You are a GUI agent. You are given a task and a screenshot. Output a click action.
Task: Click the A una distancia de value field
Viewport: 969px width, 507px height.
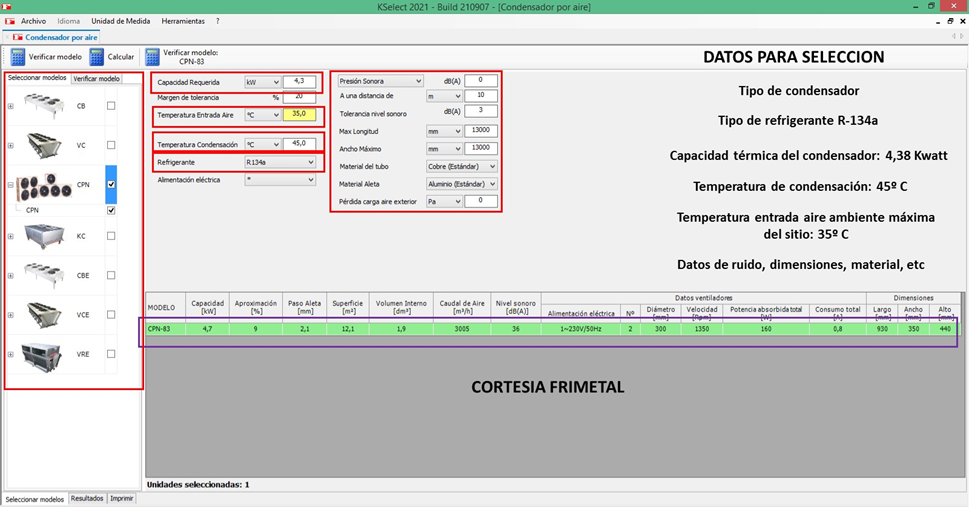point(481,95)
